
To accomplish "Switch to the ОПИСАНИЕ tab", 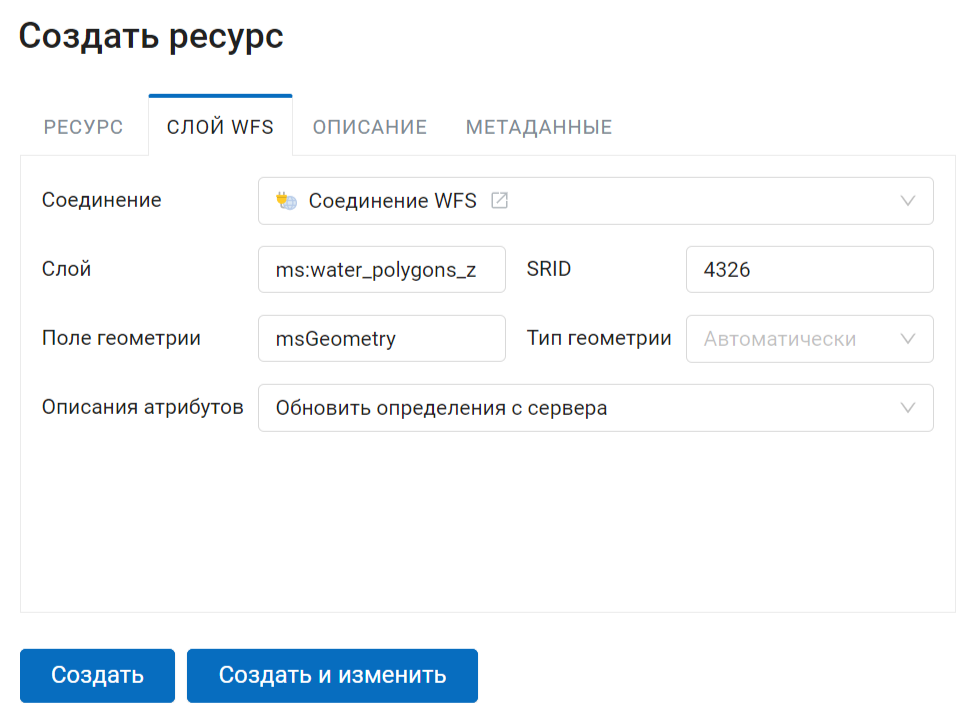I will click(370, 127).
